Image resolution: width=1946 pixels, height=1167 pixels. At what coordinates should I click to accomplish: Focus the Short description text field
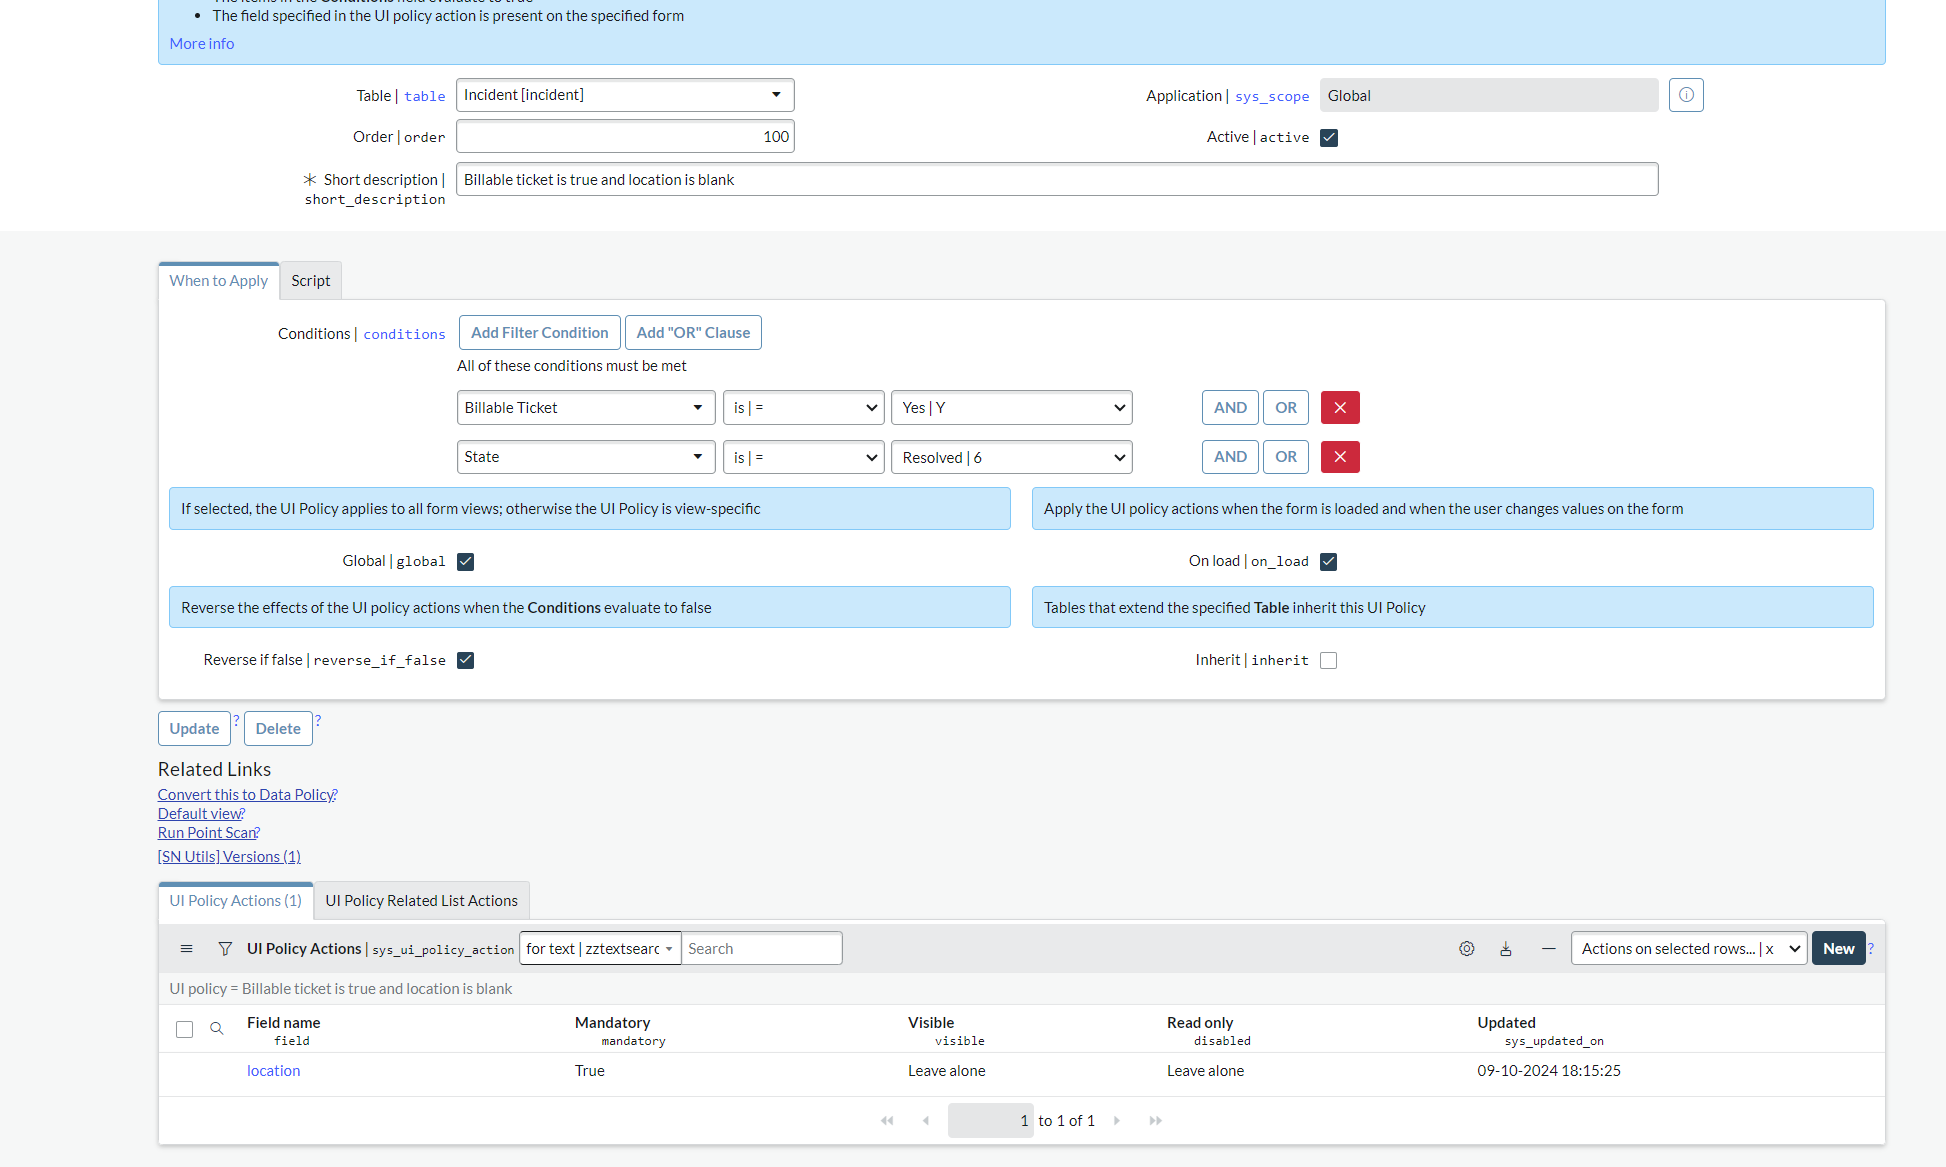[1057, 180]
